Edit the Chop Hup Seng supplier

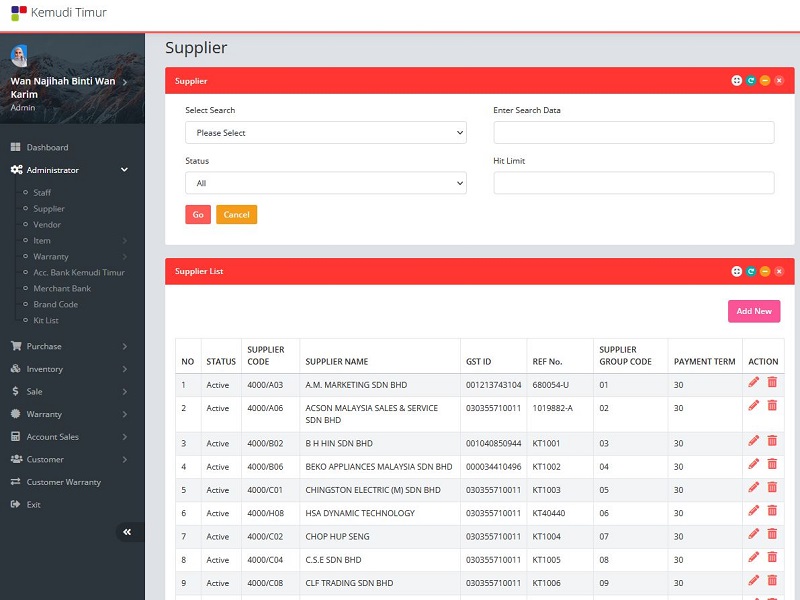[x=754, y=534]
